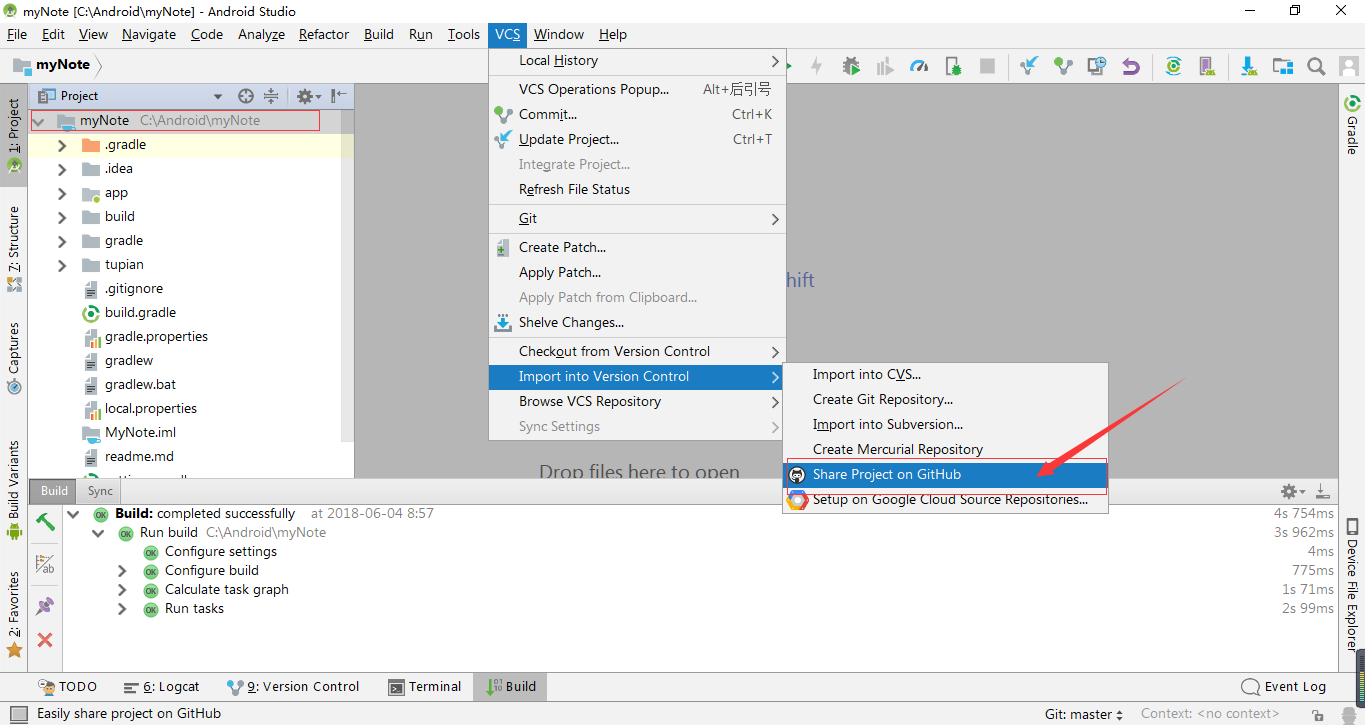The image size is (1365, 725).
Task: Toggle the 1: Project side tab
Action: pyautogui.click(x=14, y=136)
